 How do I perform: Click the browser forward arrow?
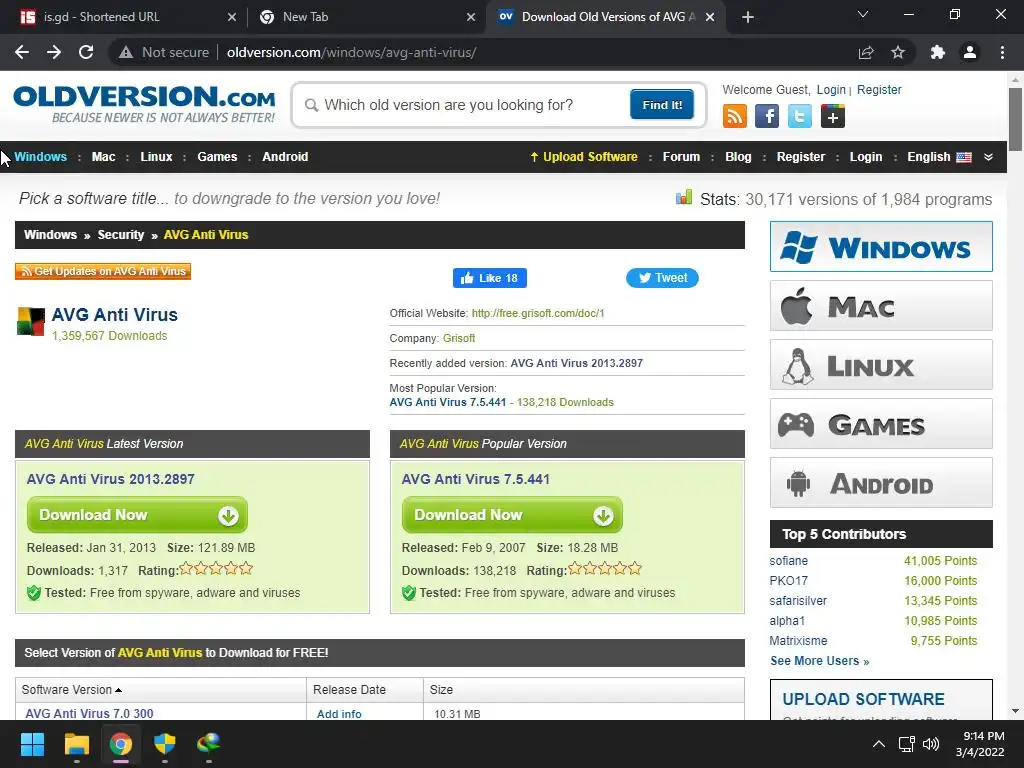click(54, 52)
